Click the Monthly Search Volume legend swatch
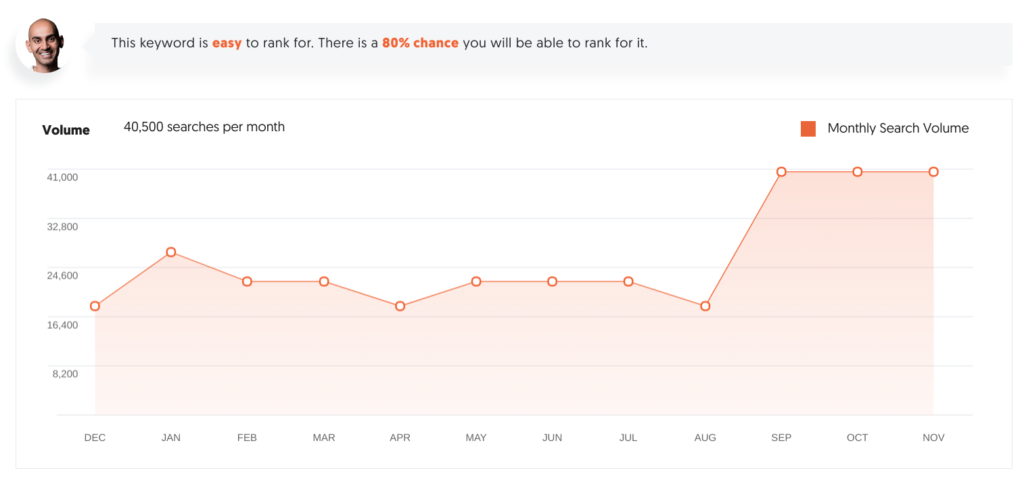Image resolution: width=1024 pixels, height=485 pixels. click(x=808, y=129)
